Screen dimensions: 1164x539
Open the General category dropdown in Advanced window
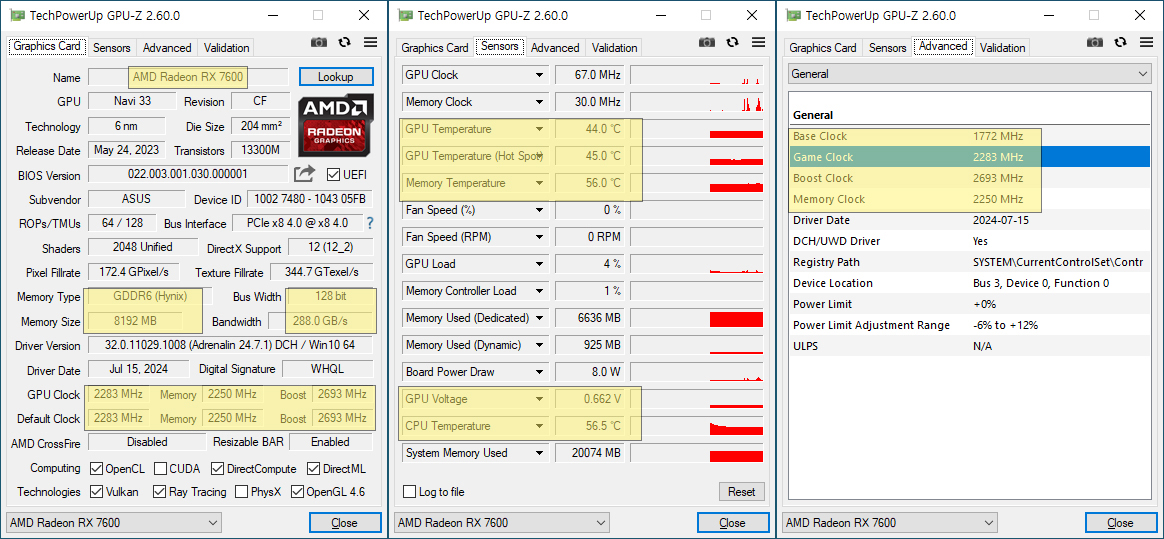click(x=969, y=74)
